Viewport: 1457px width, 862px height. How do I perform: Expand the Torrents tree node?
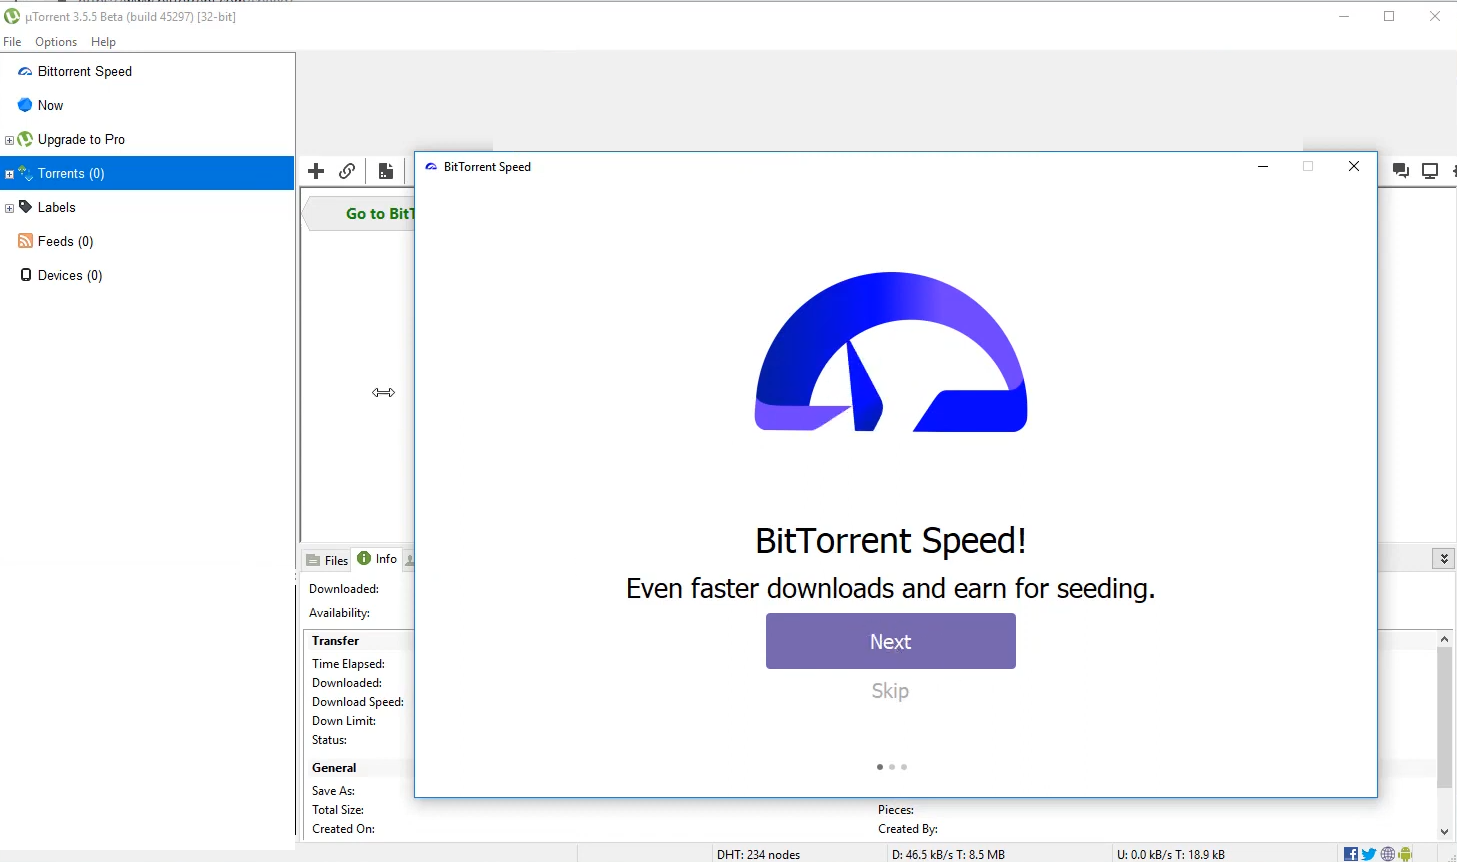(x=9, y=174)
